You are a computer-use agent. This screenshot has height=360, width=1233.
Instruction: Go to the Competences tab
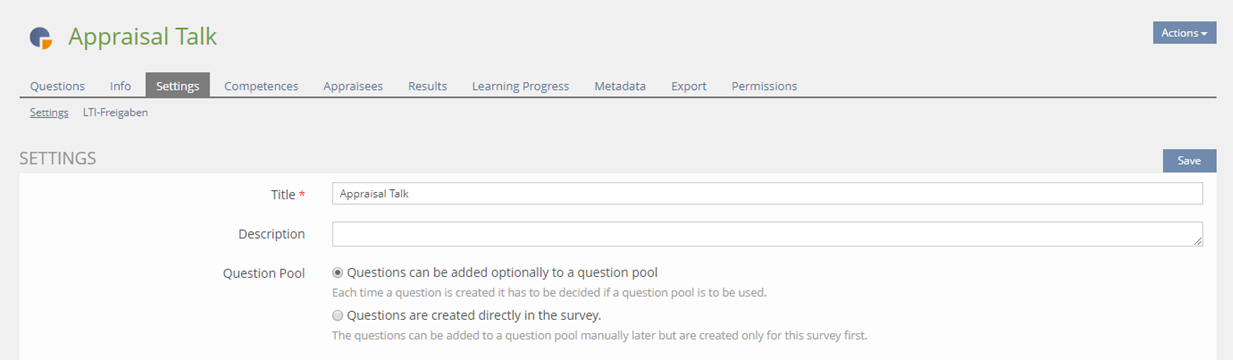[261, 86]
